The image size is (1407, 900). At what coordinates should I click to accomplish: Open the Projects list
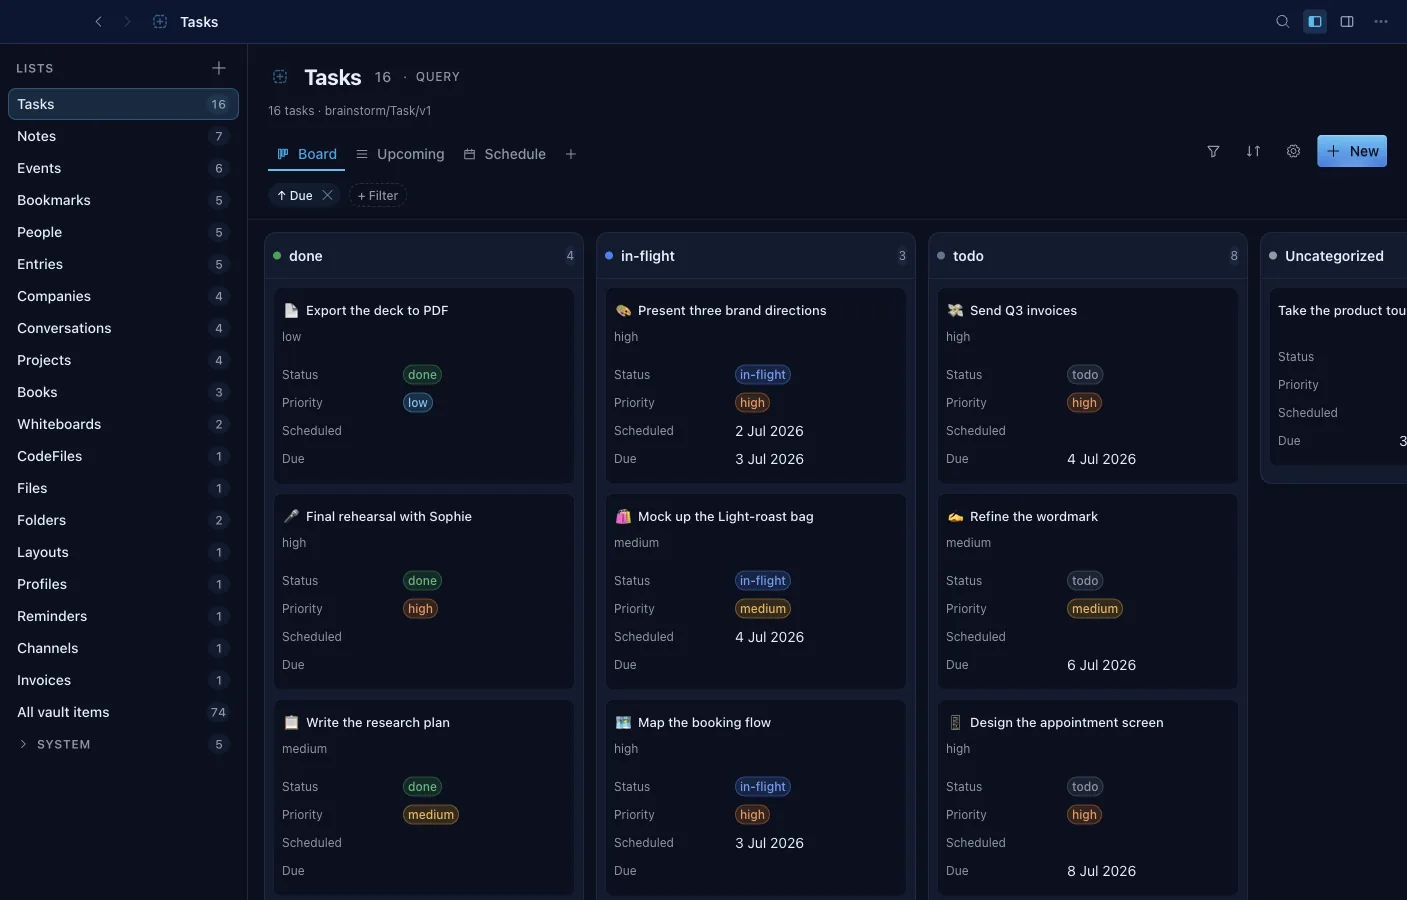(x=123, y=360)
